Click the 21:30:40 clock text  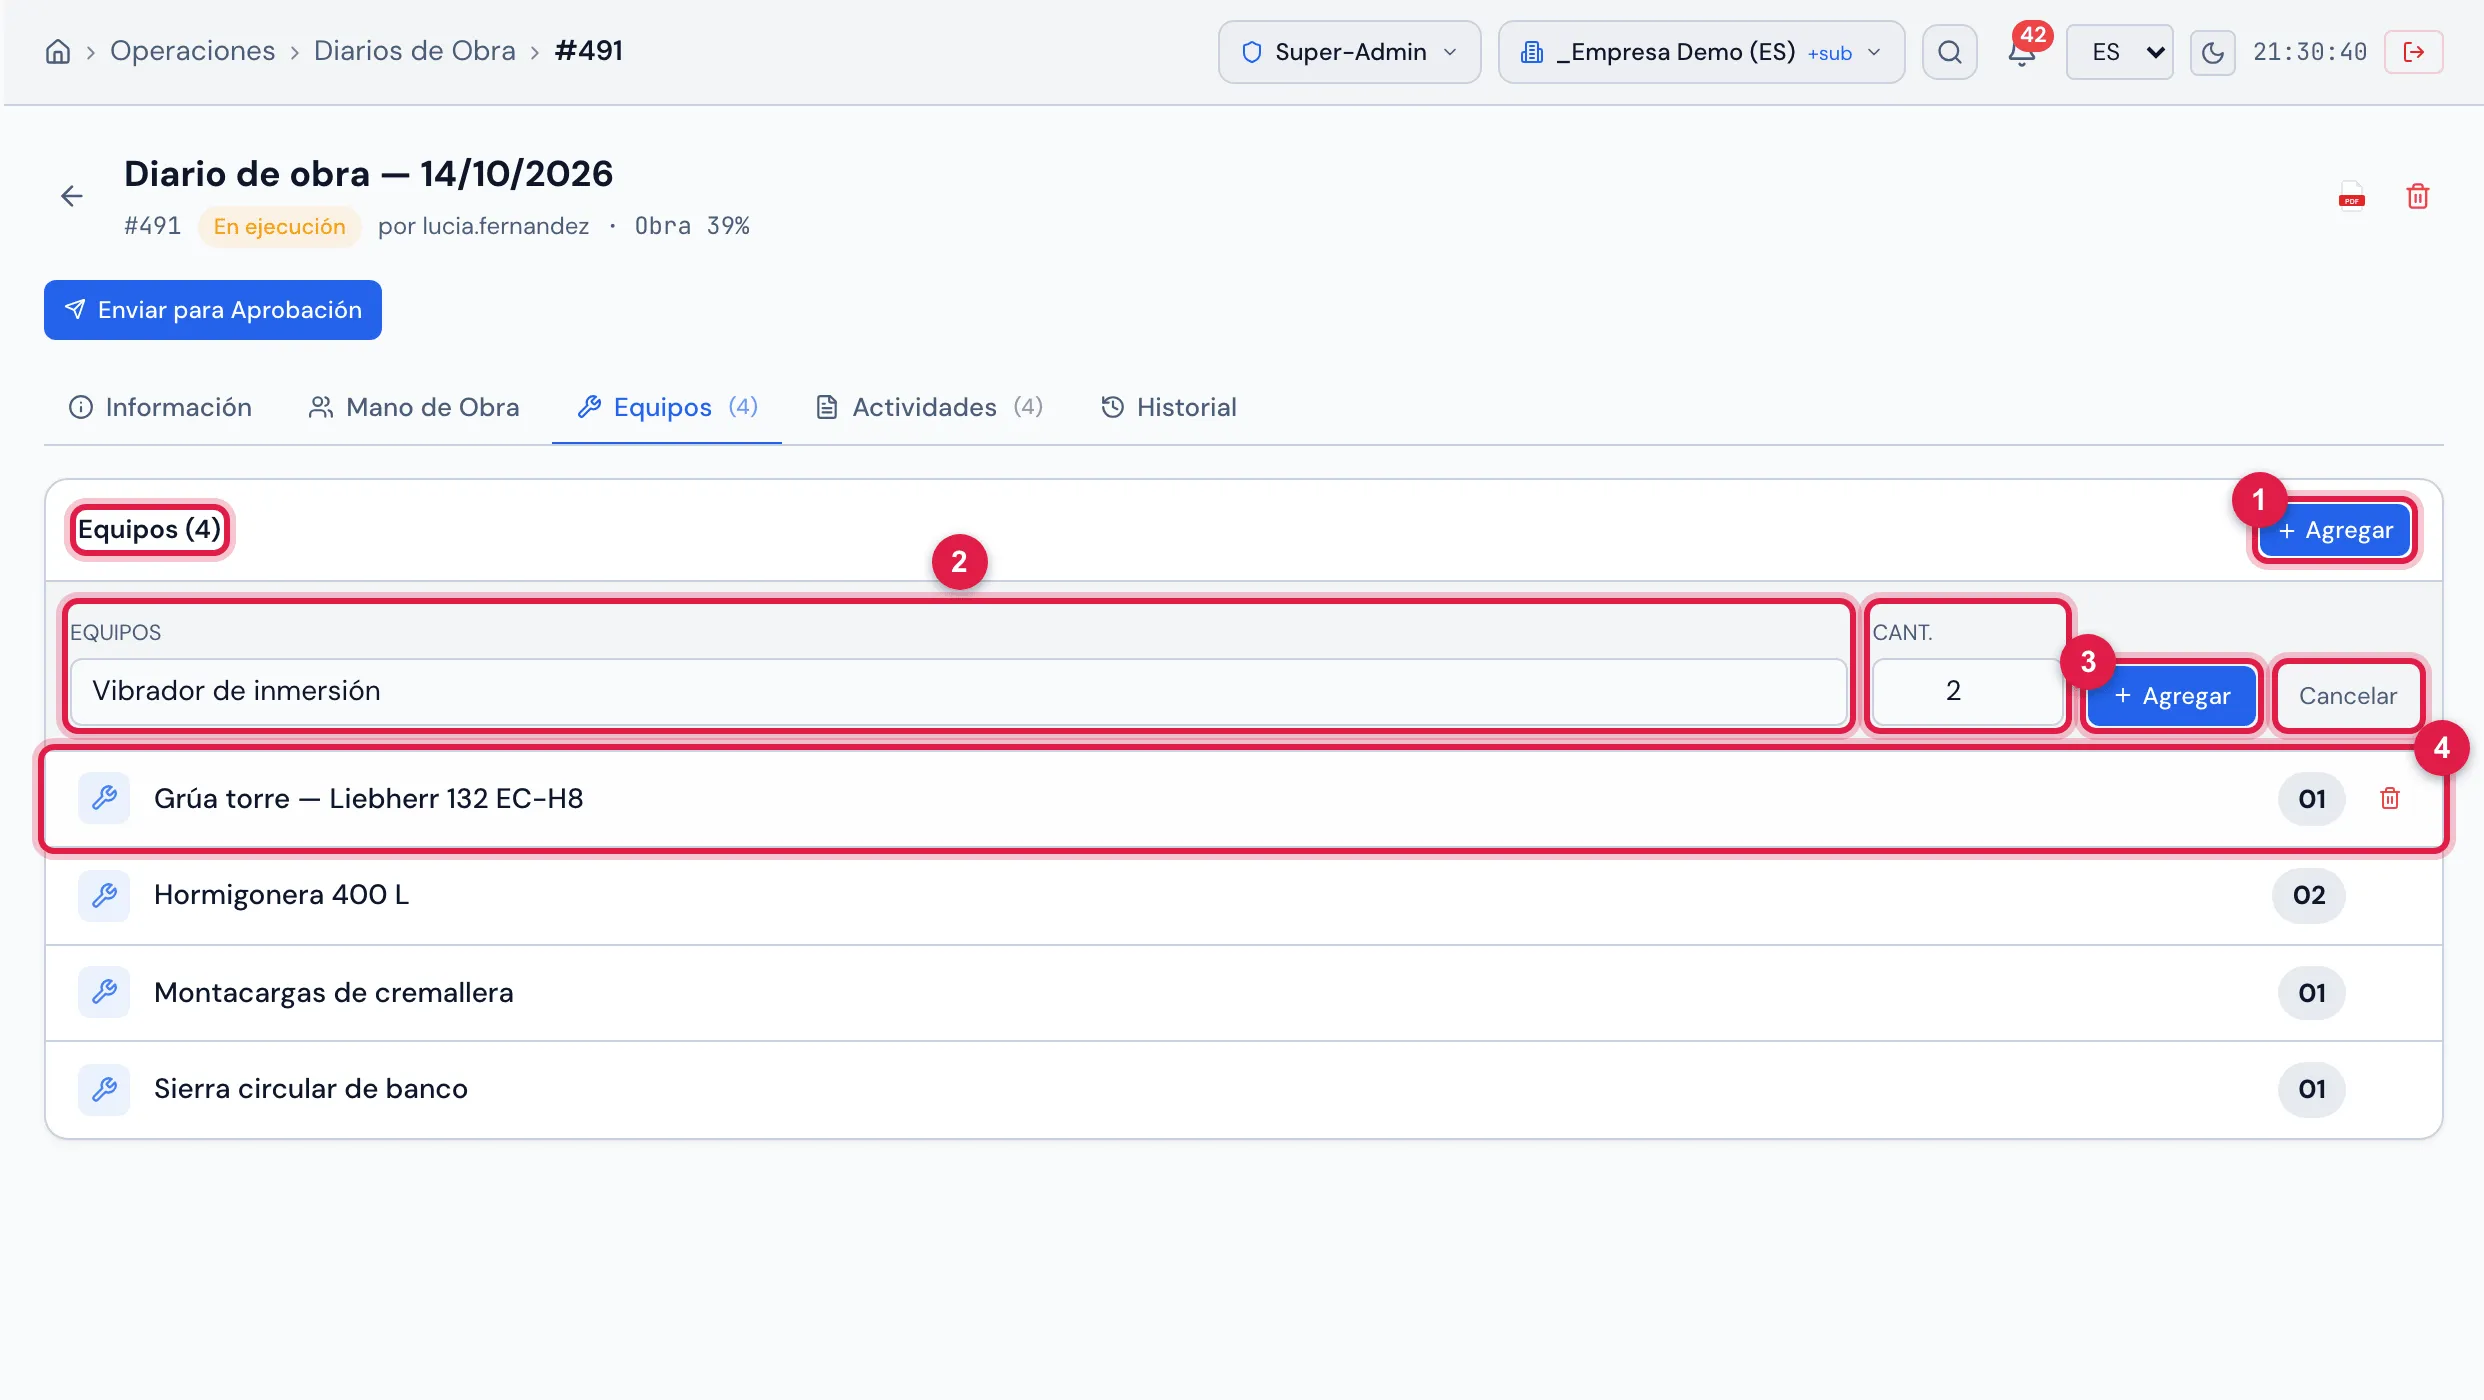[2310, 52]
